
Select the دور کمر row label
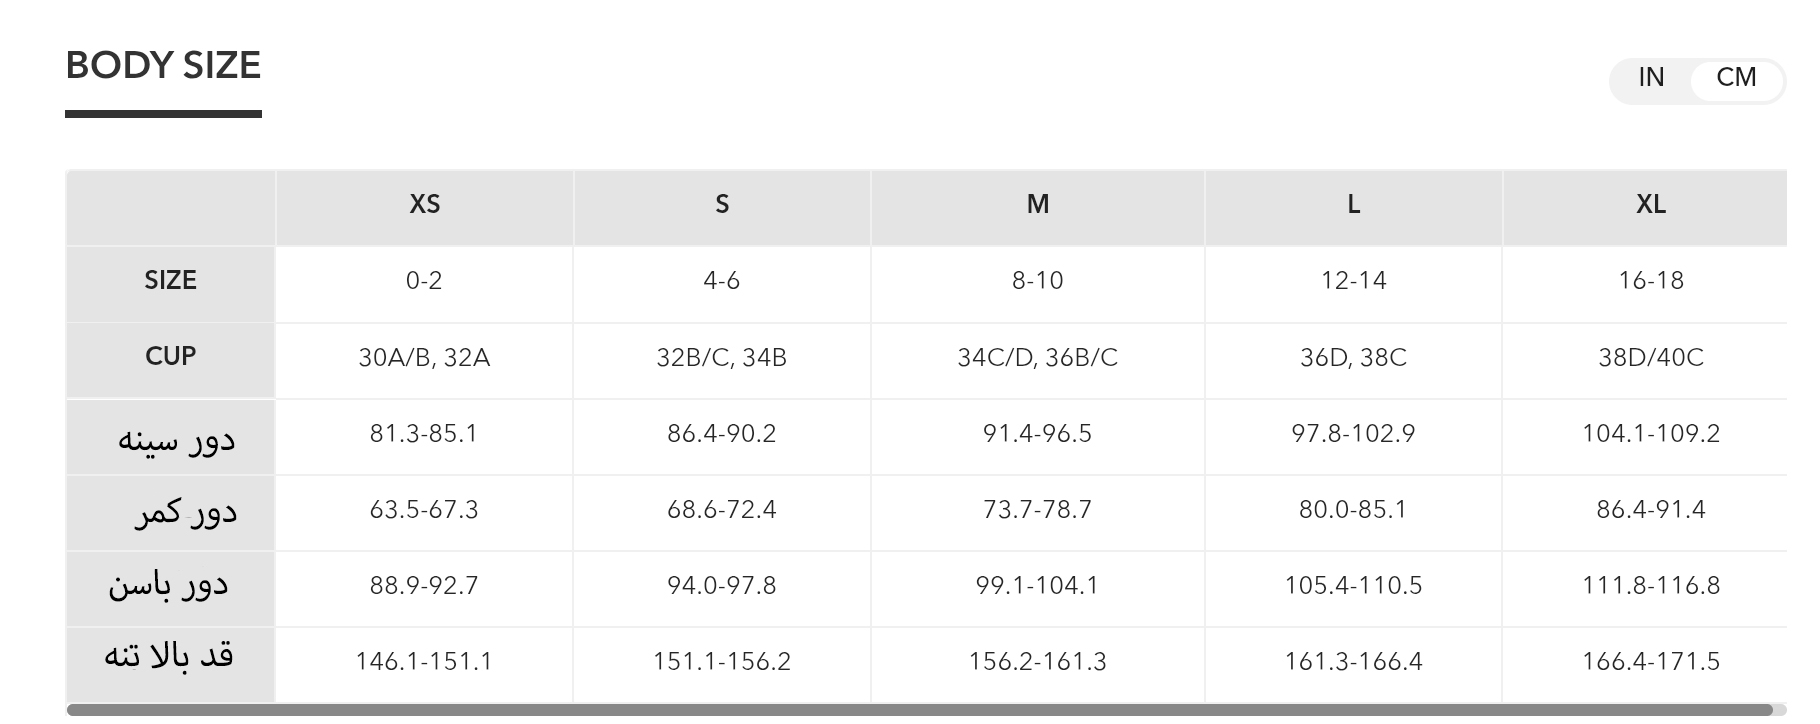point(185,513)
